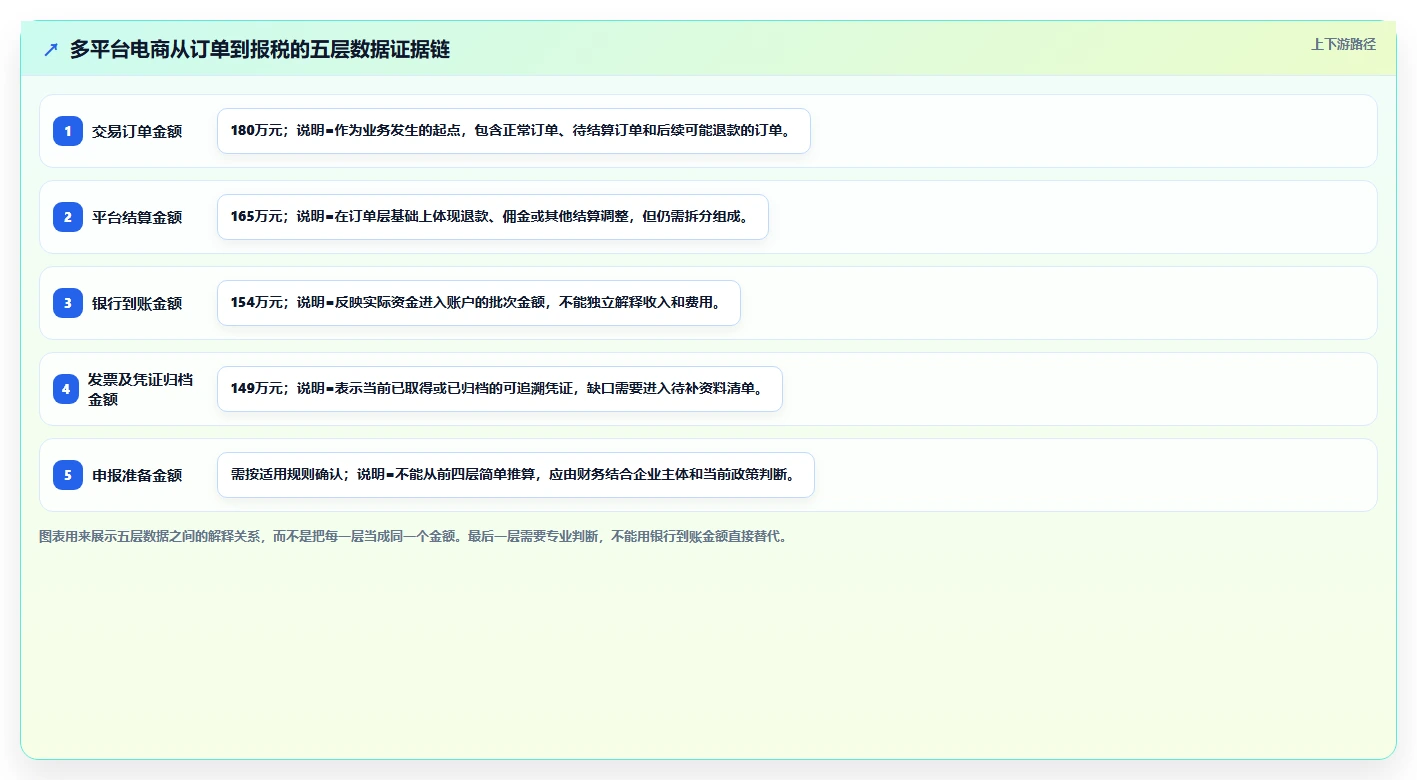Viewport: 1417px width, 780px height.
Task: Click the 发票及凭证归档金额 label
Action: 141,389
